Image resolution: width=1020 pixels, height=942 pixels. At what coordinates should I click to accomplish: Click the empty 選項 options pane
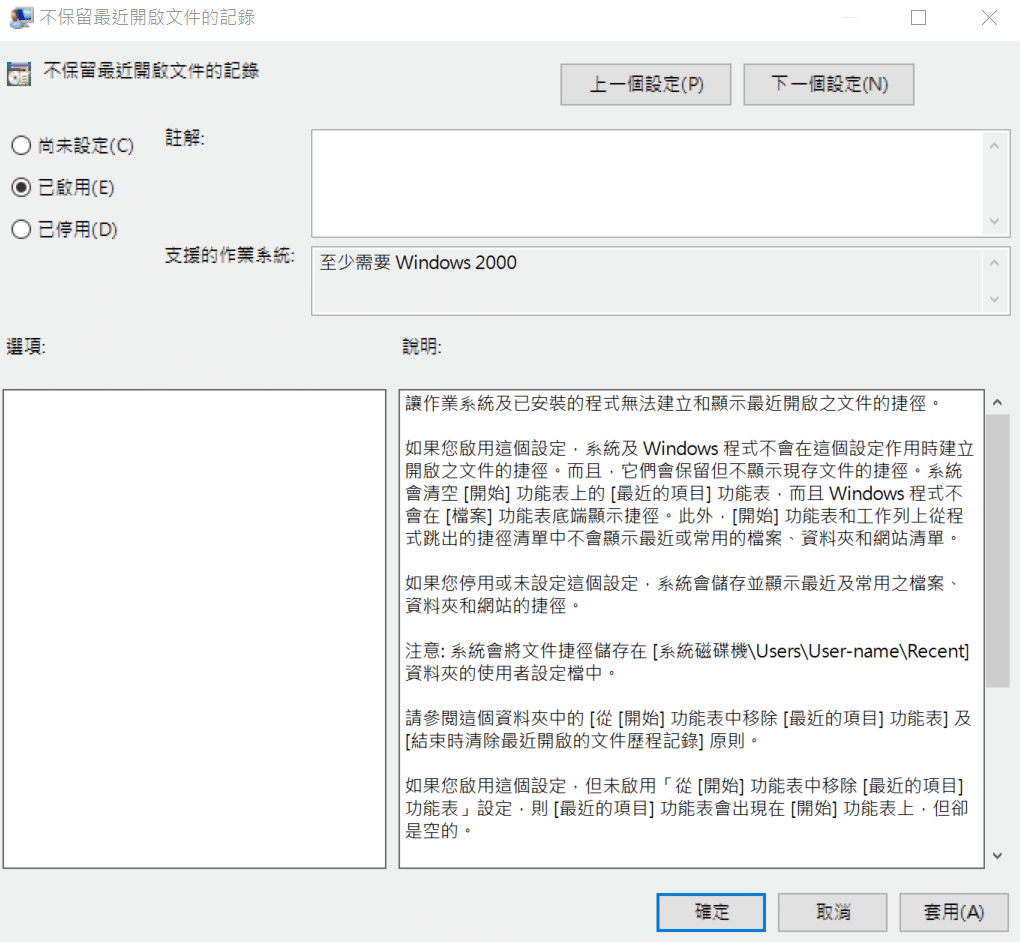click(x=195, y=628)
